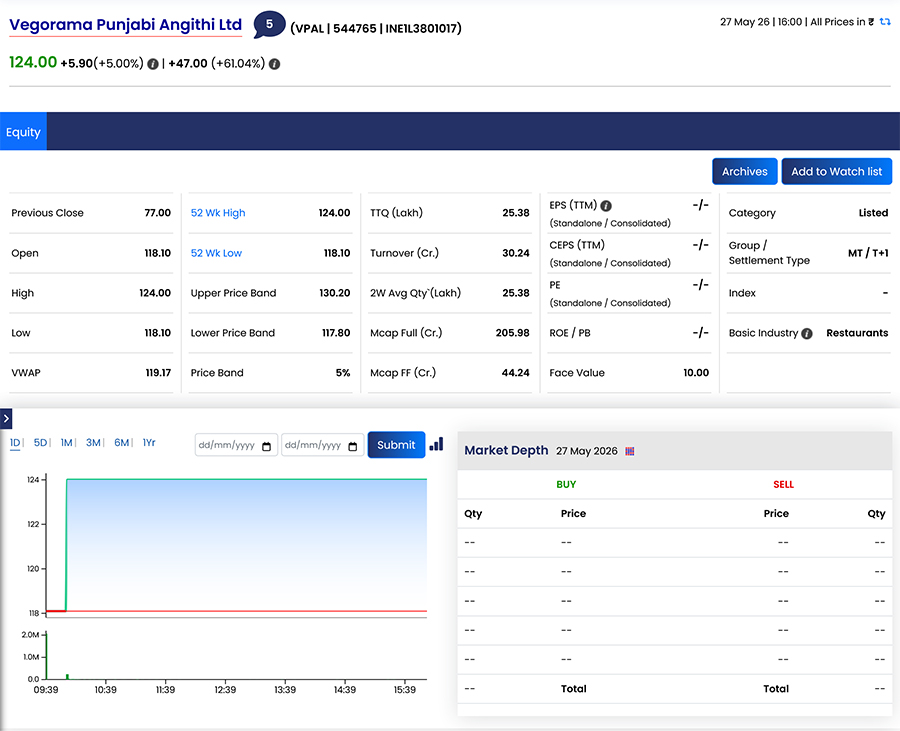This screenshot has height=731, width=900.
Task: Open Vegorama Punjabi Angithi Ltd link
Action: coord(126,25)
